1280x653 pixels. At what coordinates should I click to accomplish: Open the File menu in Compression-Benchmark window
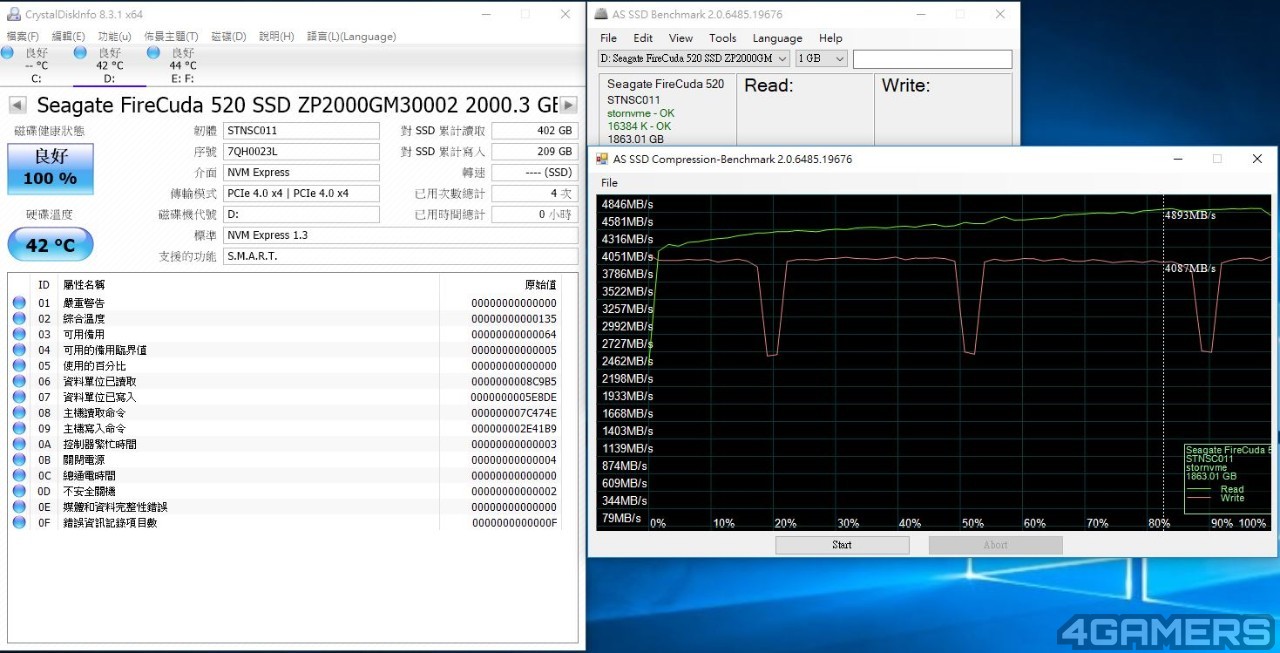pos(609,183)
